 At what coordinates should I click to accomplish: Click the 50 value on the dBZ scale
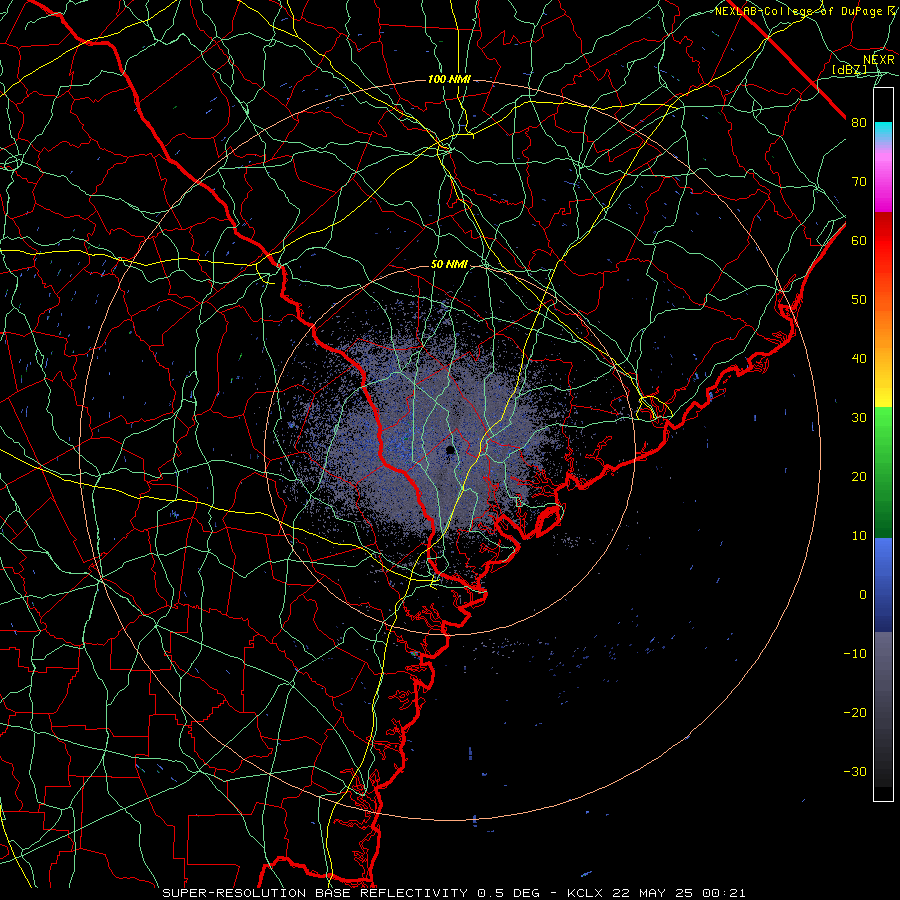coord(859,300)
